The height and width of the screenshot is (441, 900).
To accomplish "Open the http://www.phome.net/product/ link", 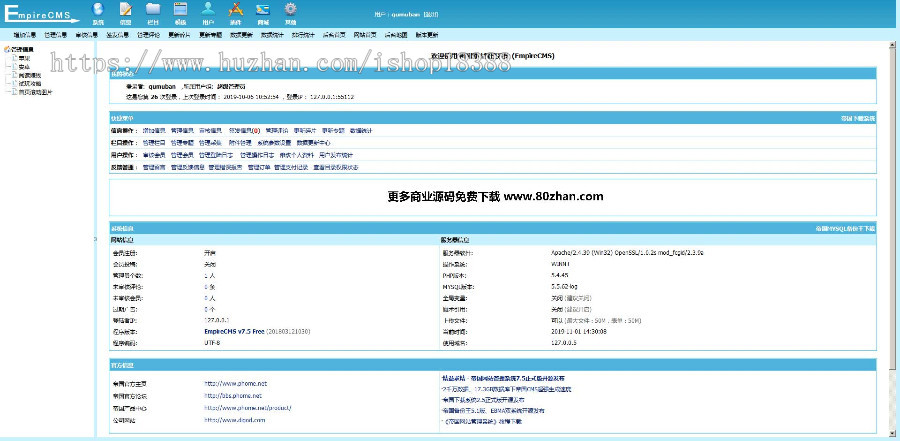I will [x=248, y=408].
